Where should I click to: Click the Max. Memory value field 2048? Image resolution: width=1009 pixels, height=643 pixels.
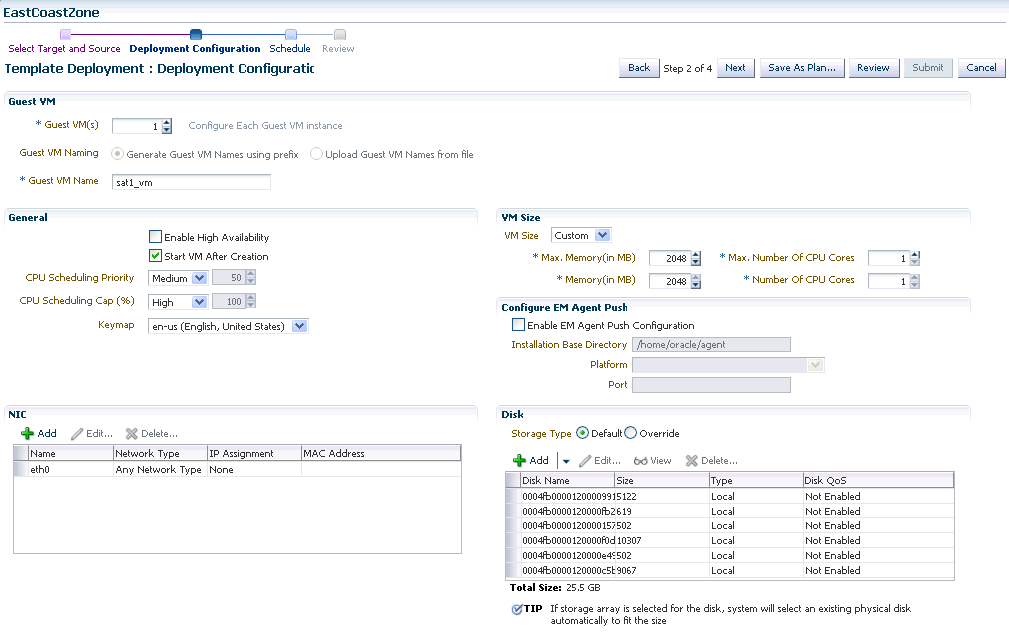click(x=670, y=259)
